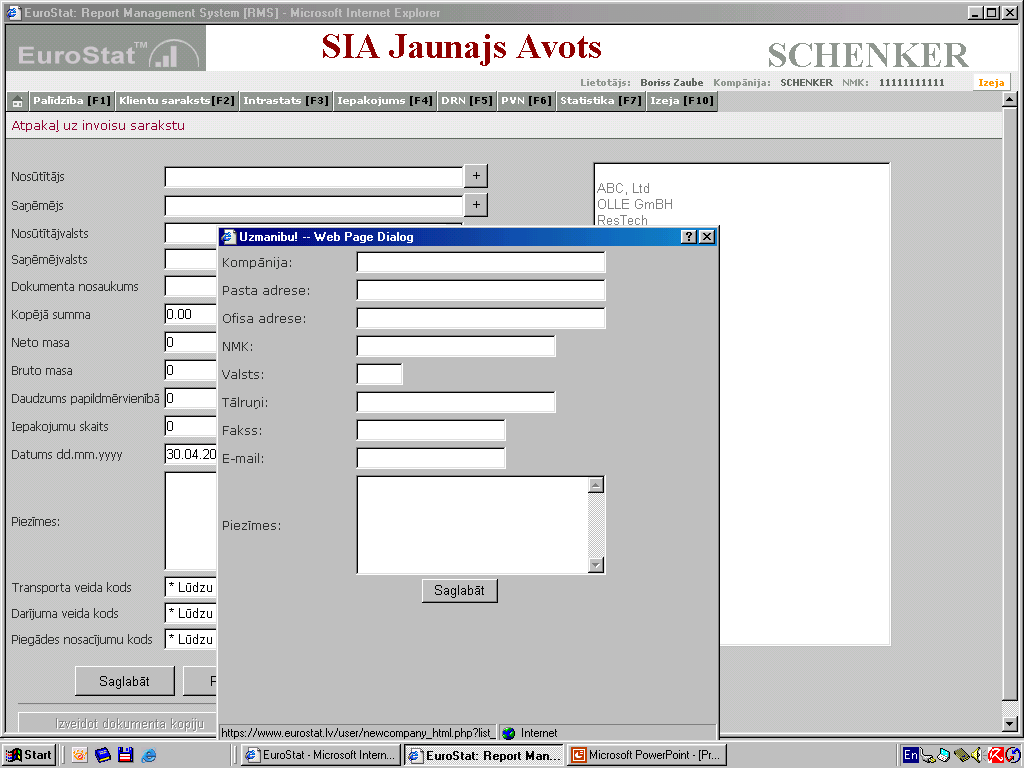The height and width of the screenshot is (768, 1024).
Task: Click dialog help question mark button
Action: (x=688, y=236)
